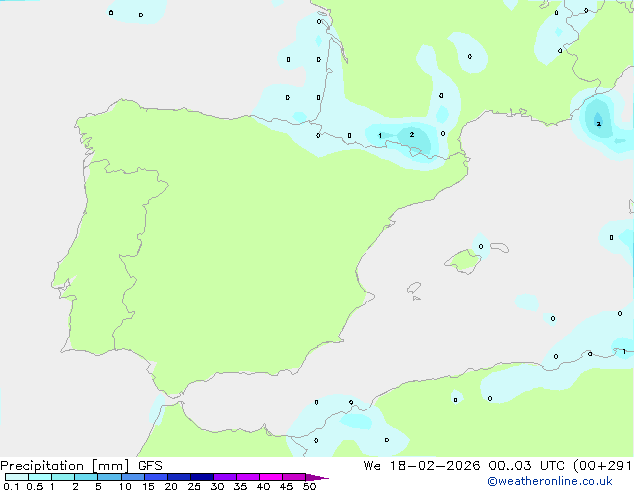Click the Mallorca island outline
The image size is (634, 490).
coord(463,261)
